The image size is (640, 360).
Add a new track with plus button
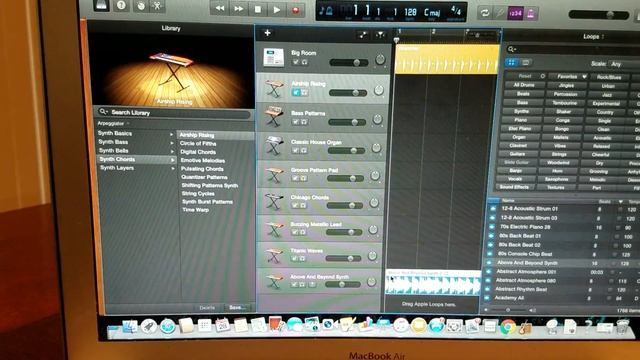click(267, 33)
